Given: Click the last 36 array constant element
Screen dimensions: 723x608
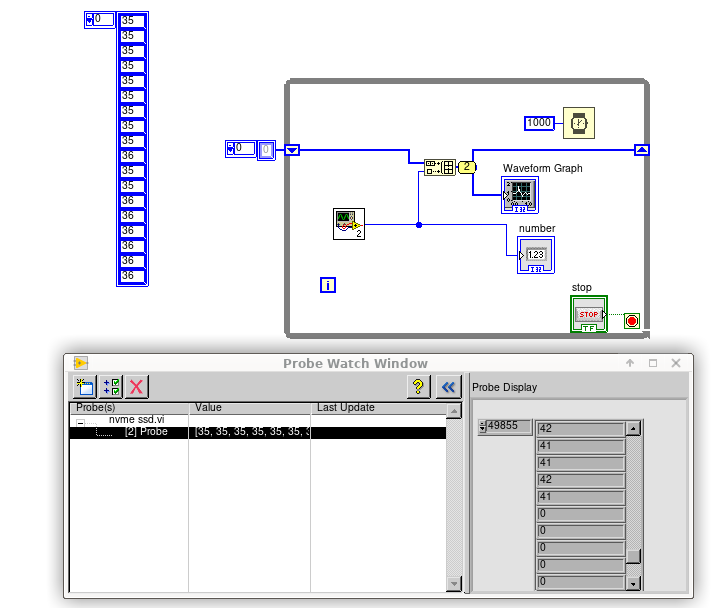Looking at the screenshot, I should coord(133,276).
